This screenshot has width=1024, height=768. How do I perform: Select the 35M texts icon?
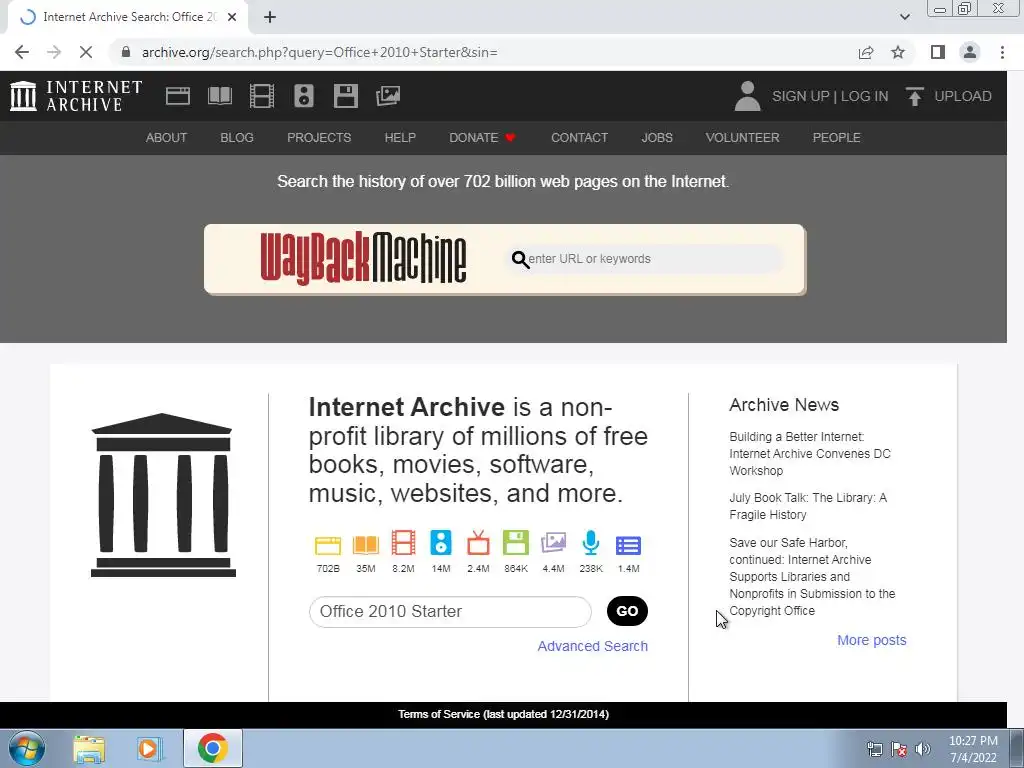pos(366,545)
